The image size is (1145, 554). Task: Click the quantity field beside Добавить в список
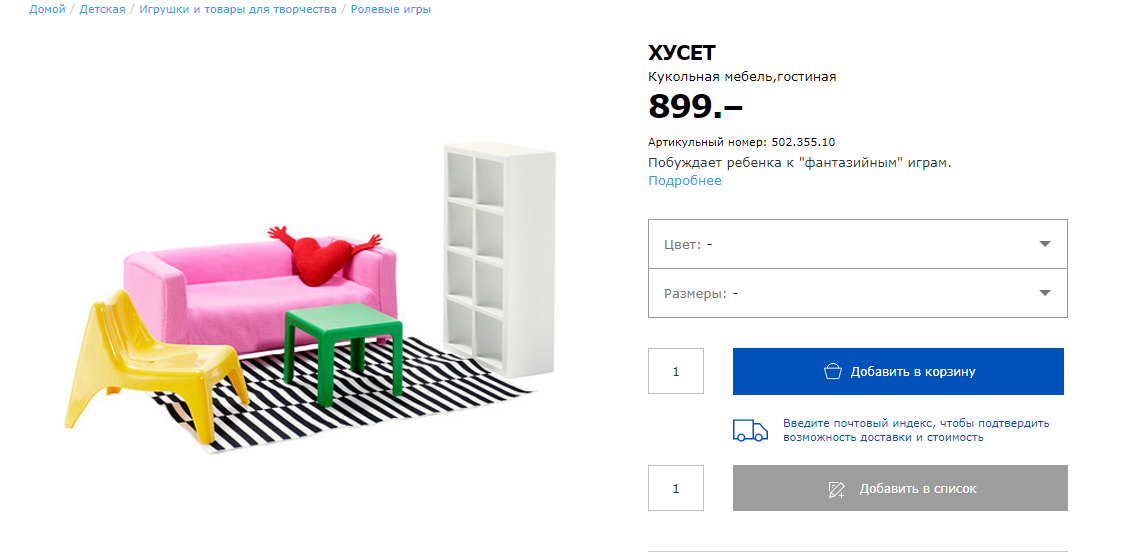pos(676,488)
